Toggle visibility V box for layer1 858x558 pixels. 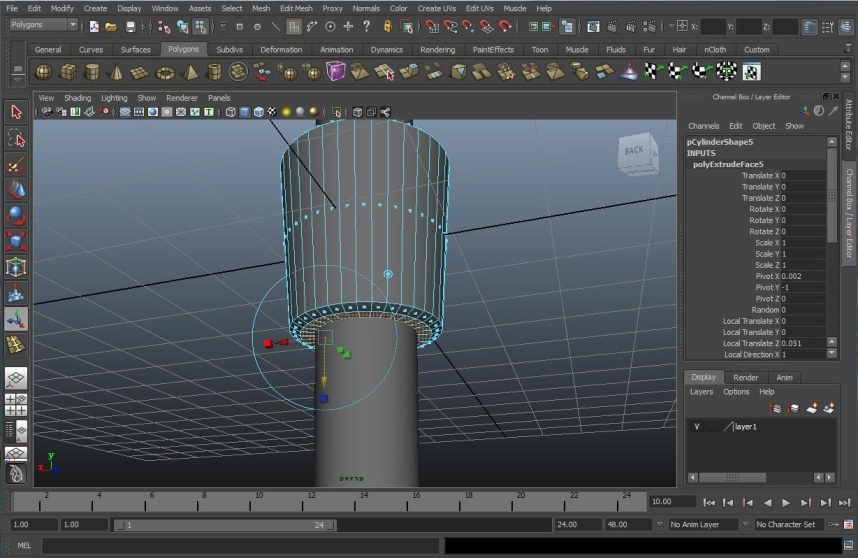tap(697, 427)
